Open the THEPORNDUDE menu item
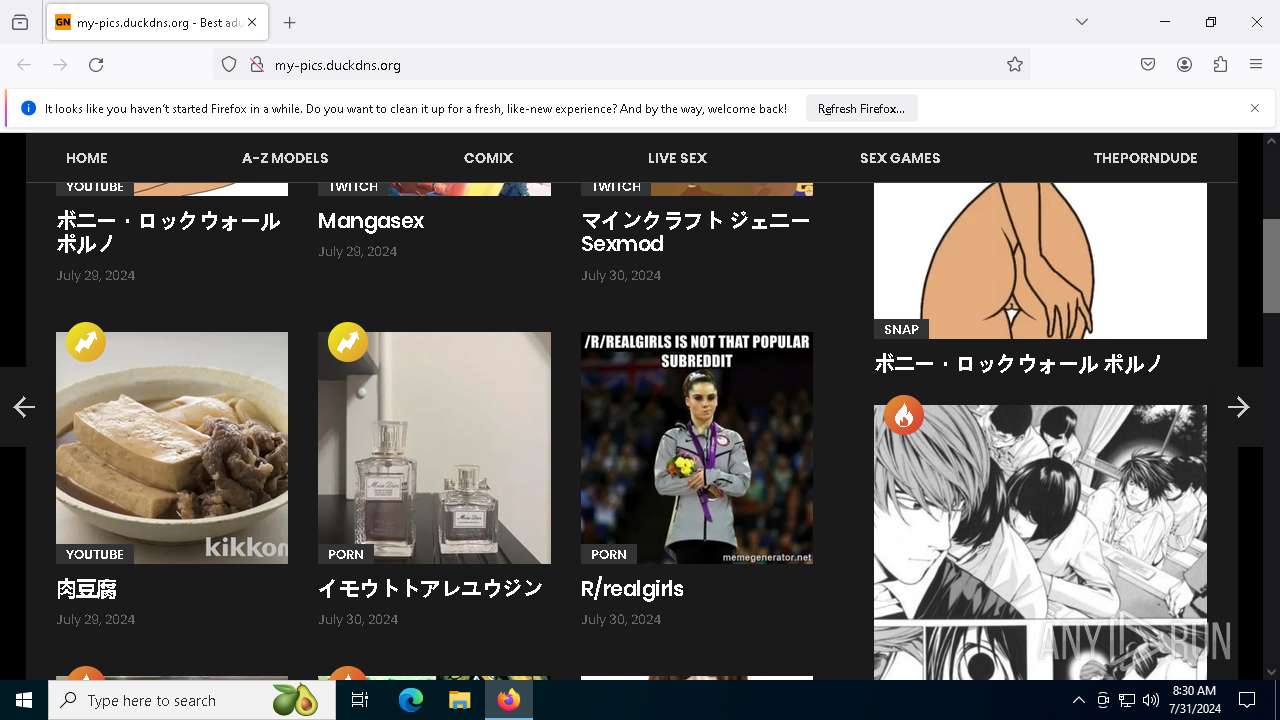The image size is (1280, 720). click(1145, 158)
